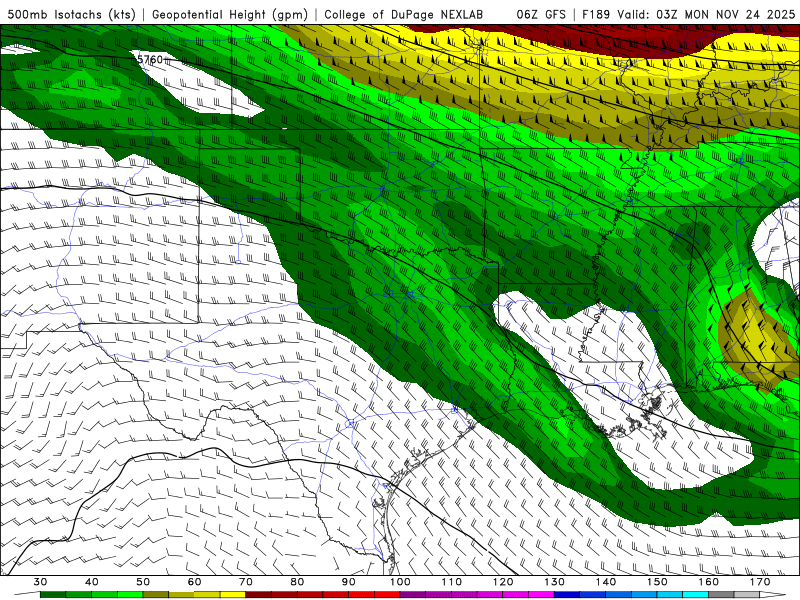Click the darkest green swatch at legend start
Screen dimensions: 800x600
tap(53, 595)
